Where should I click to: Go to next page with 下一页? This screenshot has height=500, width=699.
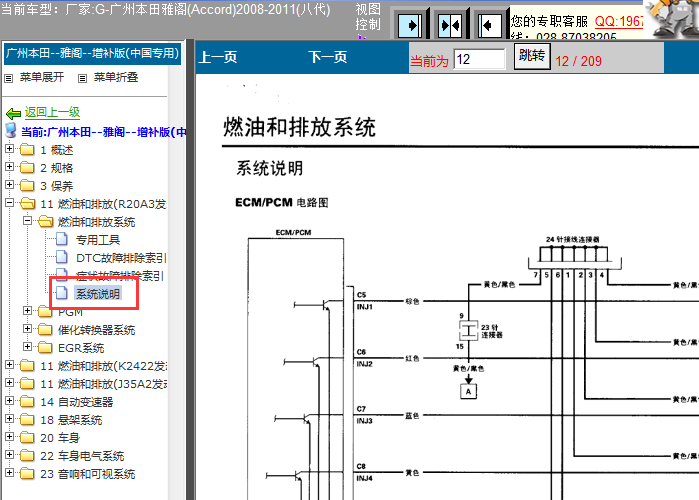point(328,57)
